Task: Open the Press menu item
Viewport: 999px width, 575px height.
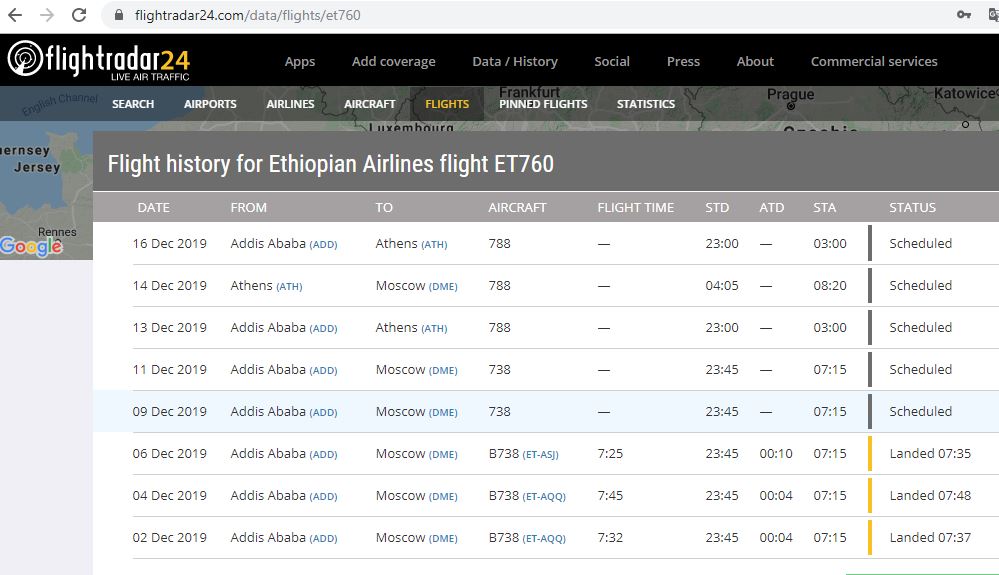Action: (683, 62)
